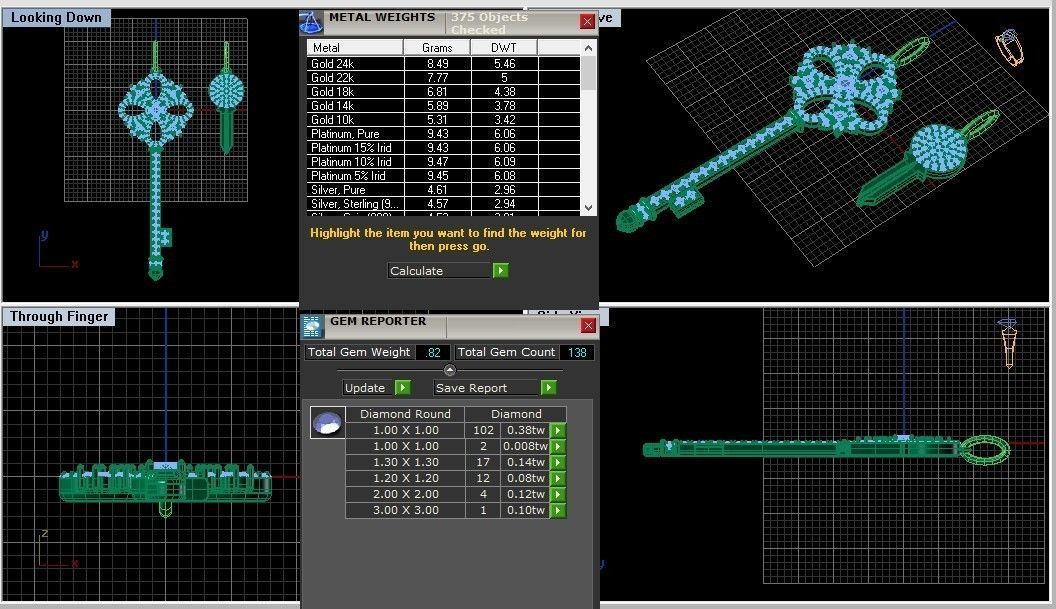Click green arrow on the 0.08tw row
The height and width of the screenshot is (609, 1056).
[x=558, y=478]
